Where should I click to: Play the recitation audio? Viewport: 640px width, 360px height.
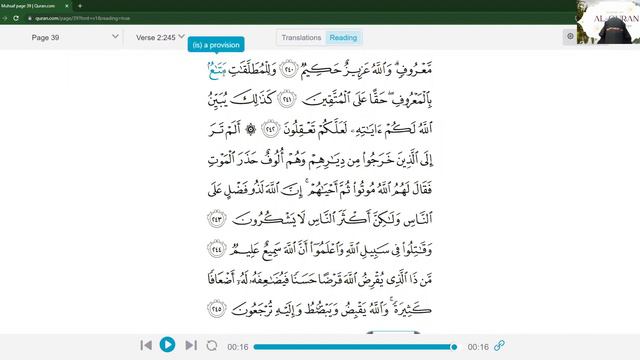[x=167, y=345]
